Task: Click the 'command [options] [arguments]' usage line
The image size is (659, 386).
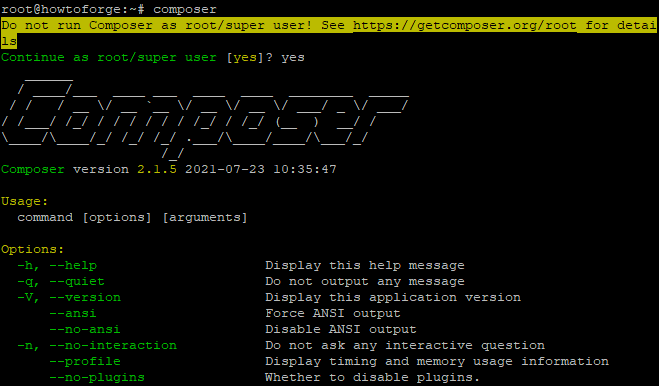Action: tap(132, 217)
